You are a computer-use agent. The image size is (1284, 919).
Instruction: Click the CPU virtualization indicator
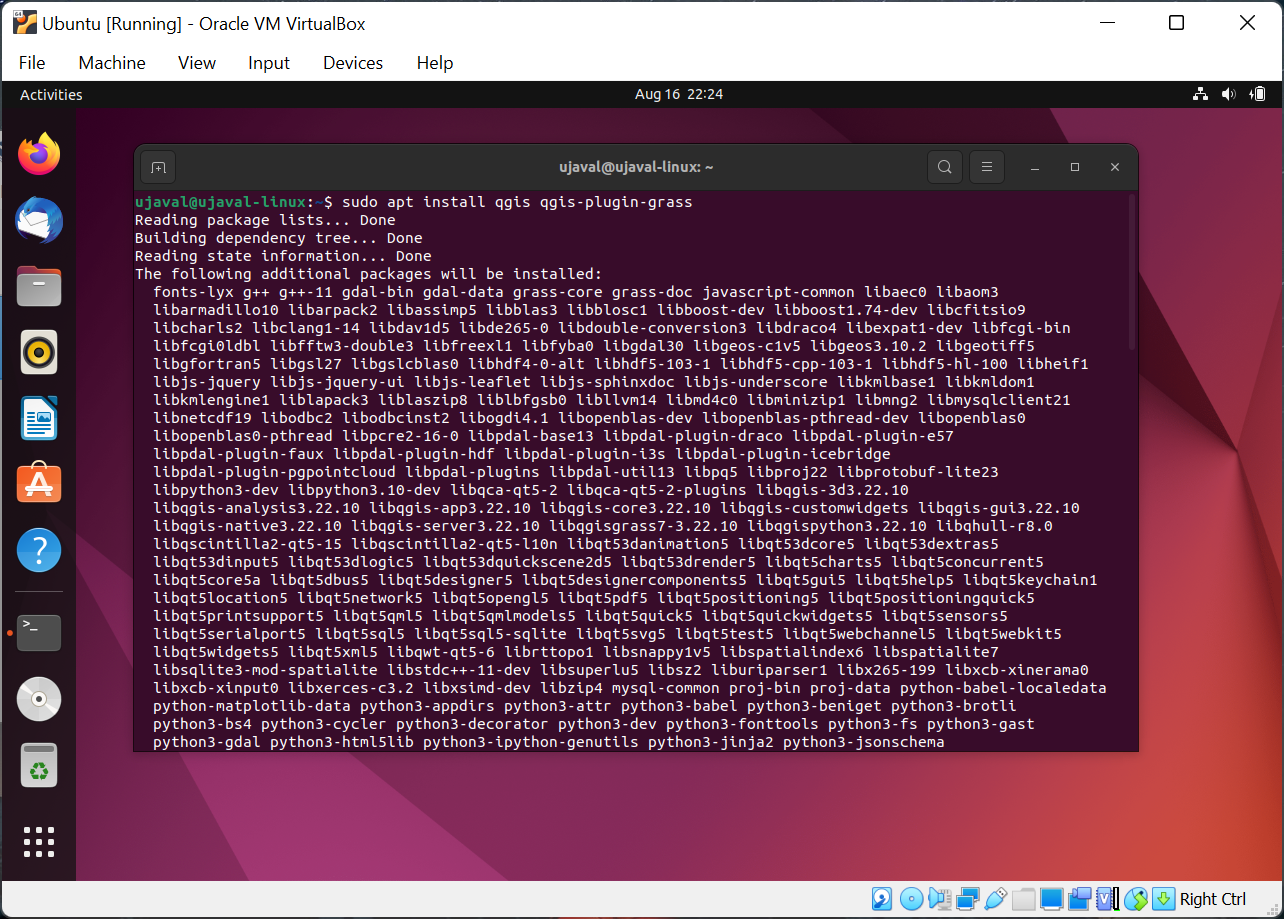click(1108, 899)
